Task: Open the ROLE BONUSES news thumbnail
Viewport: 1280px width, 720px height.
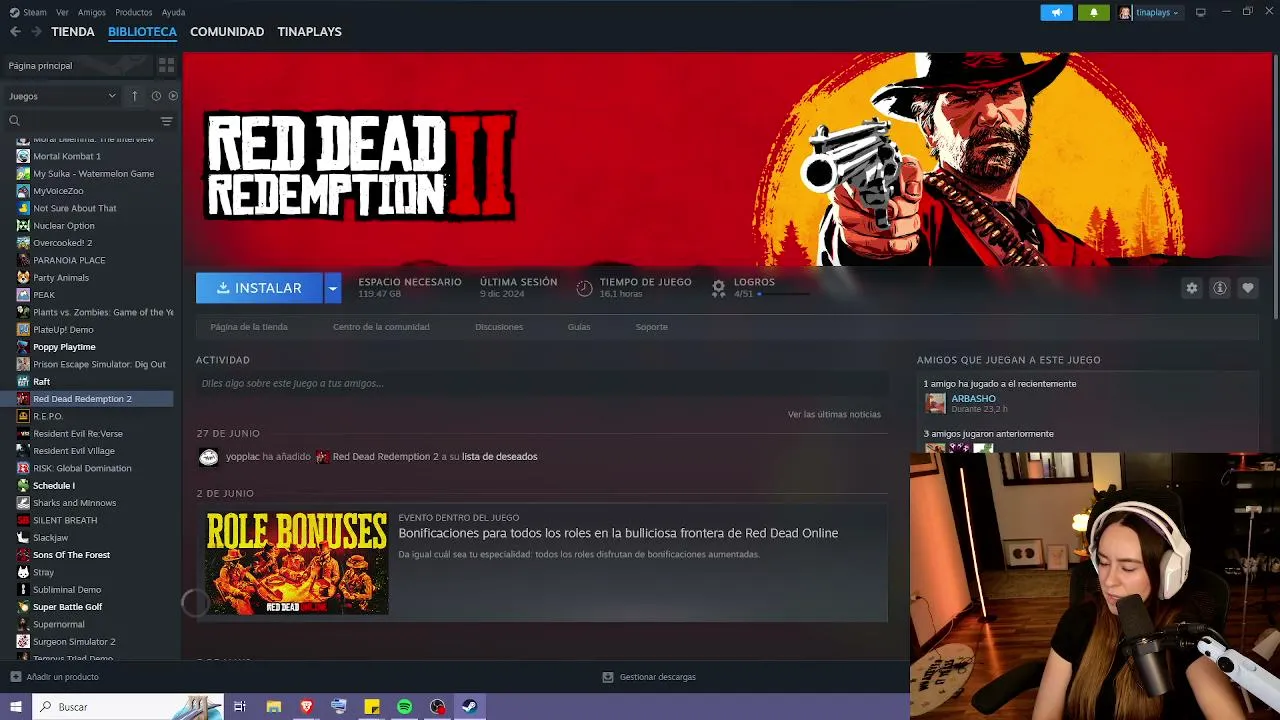Action: click(x=296, y=562)
